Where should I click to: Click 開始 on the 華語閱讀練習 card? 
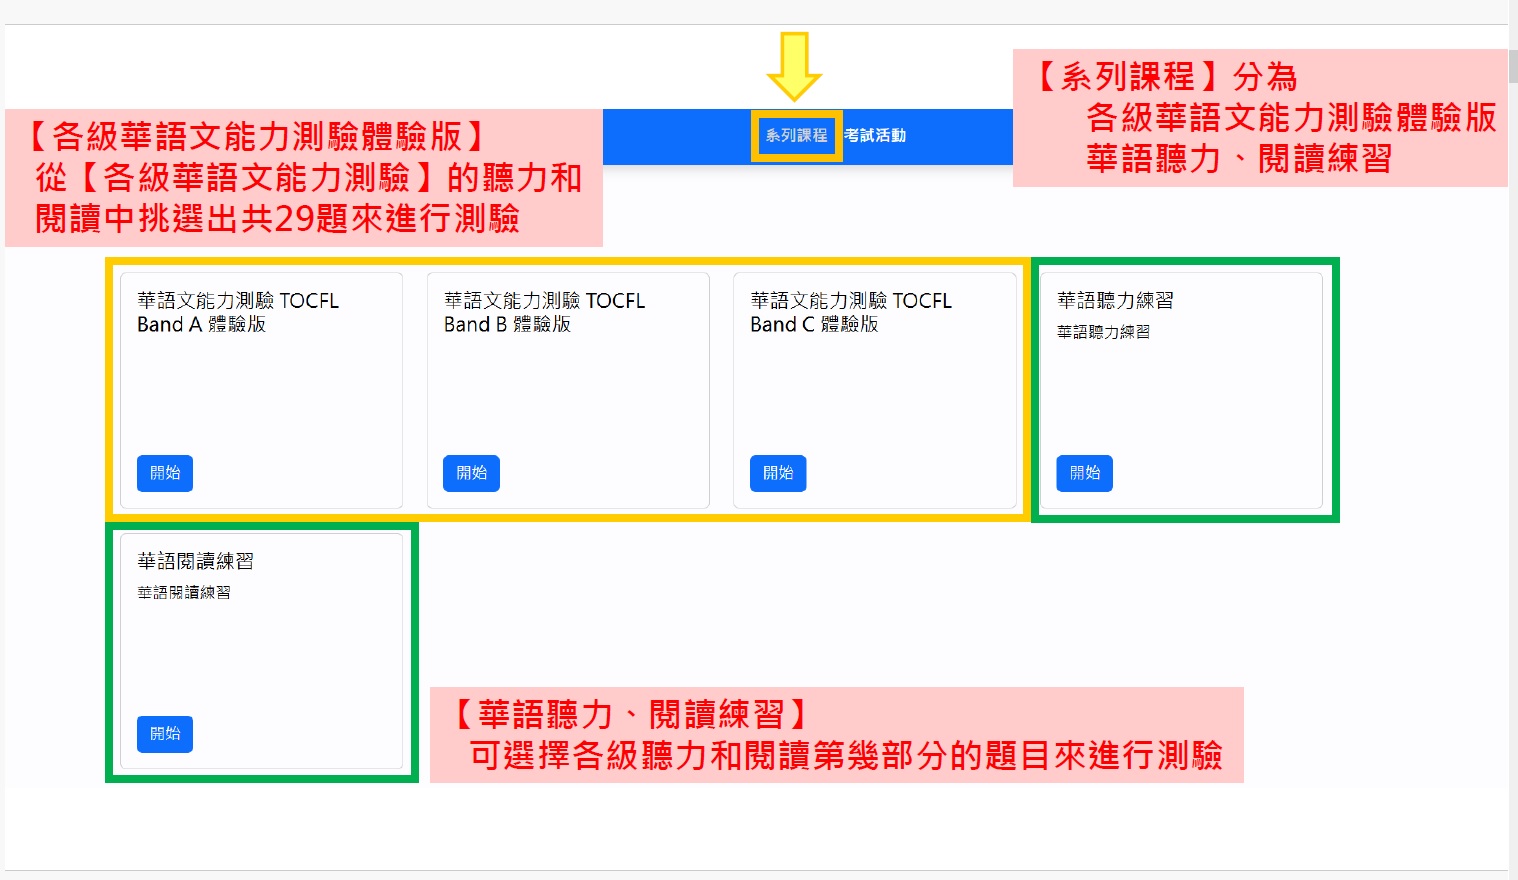165,734
